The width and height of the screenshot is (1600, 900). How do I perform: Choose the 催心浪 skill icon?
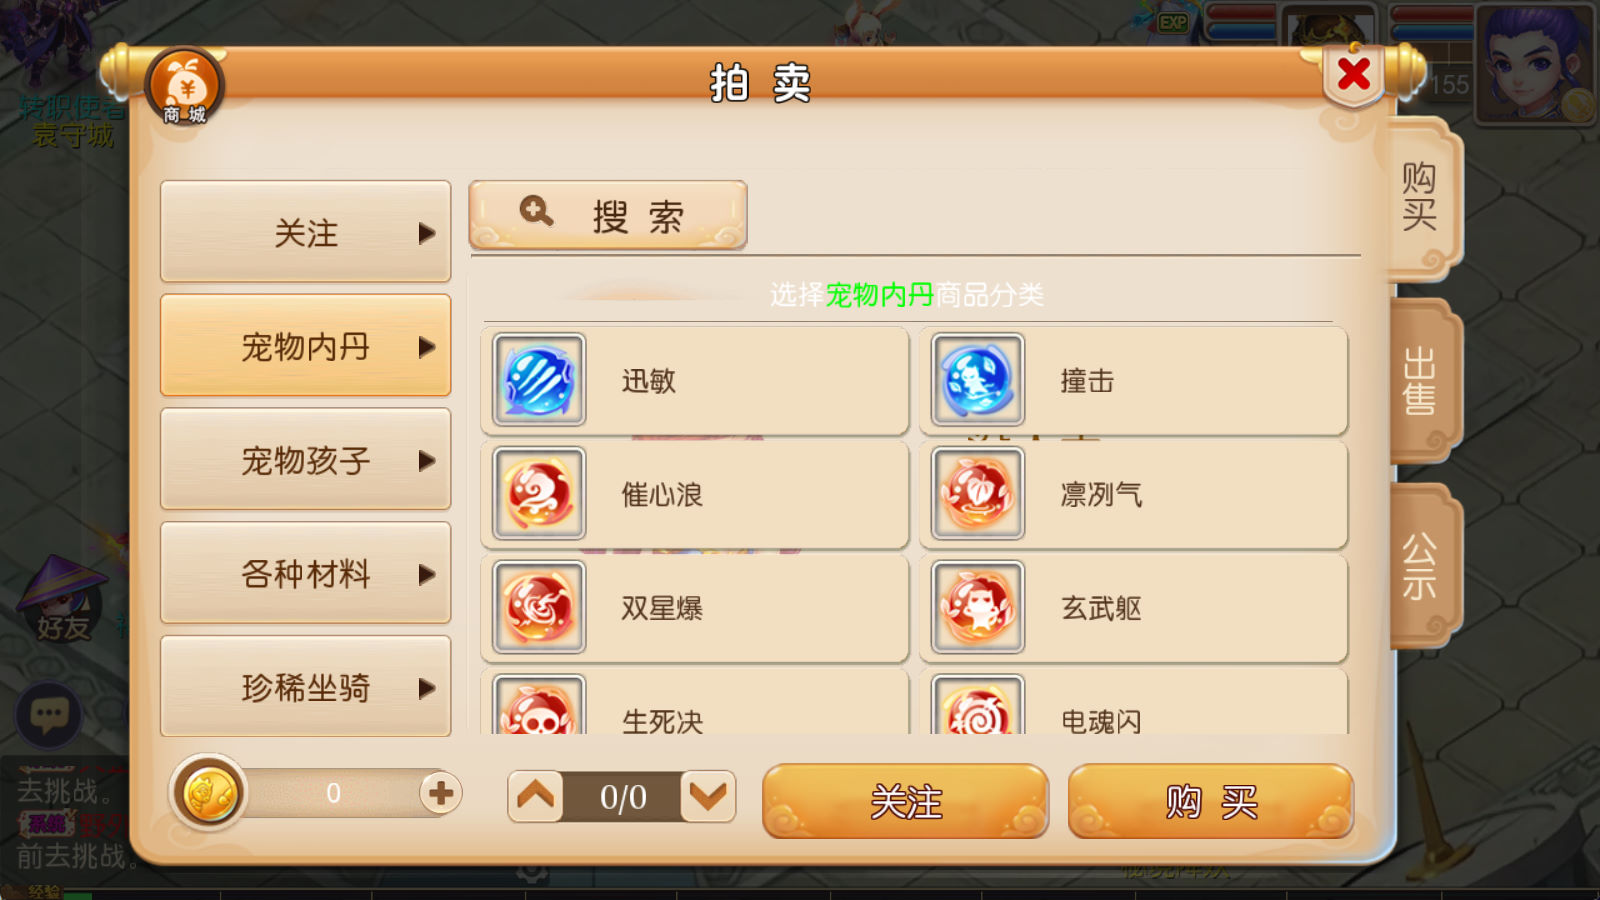(539, 494)
